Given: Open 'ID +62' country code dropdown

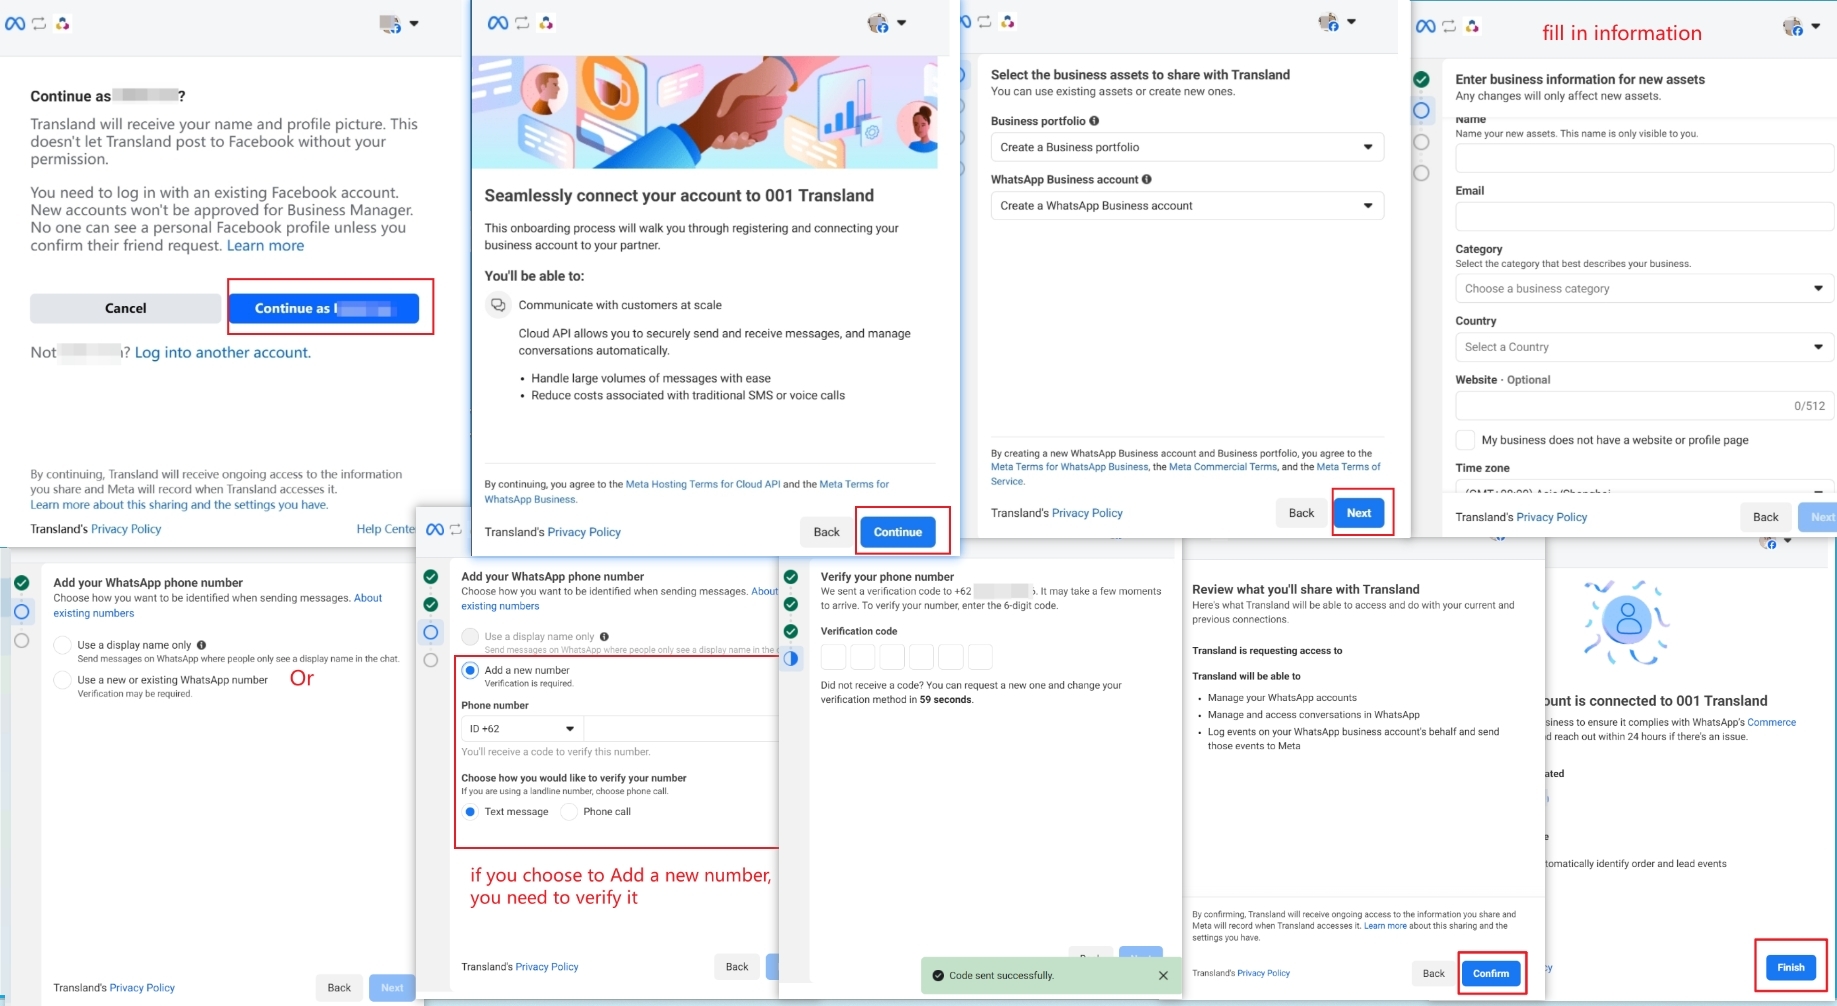Looking at the screenshot, I should pos(522,729).
